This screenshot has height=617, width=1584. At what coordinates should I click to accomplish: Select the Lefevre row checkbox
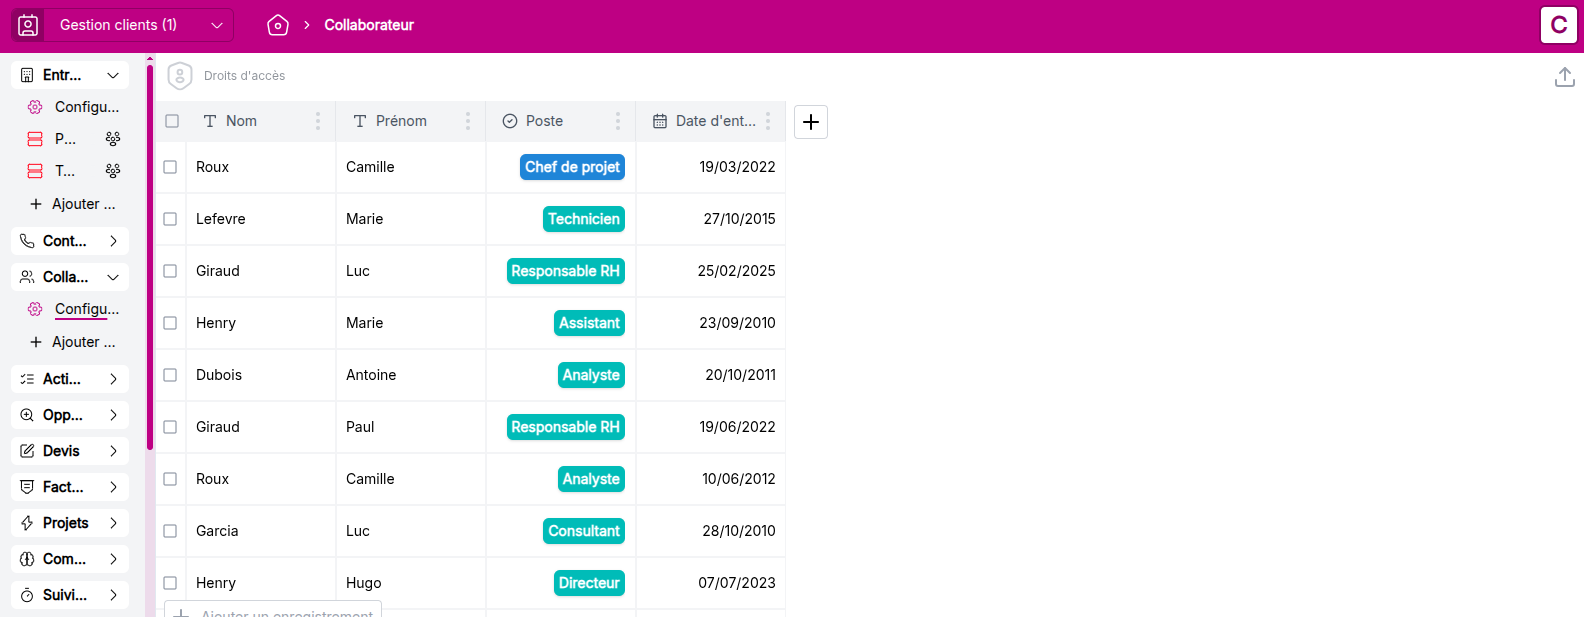pyautogui.click(x=170, y=219)
